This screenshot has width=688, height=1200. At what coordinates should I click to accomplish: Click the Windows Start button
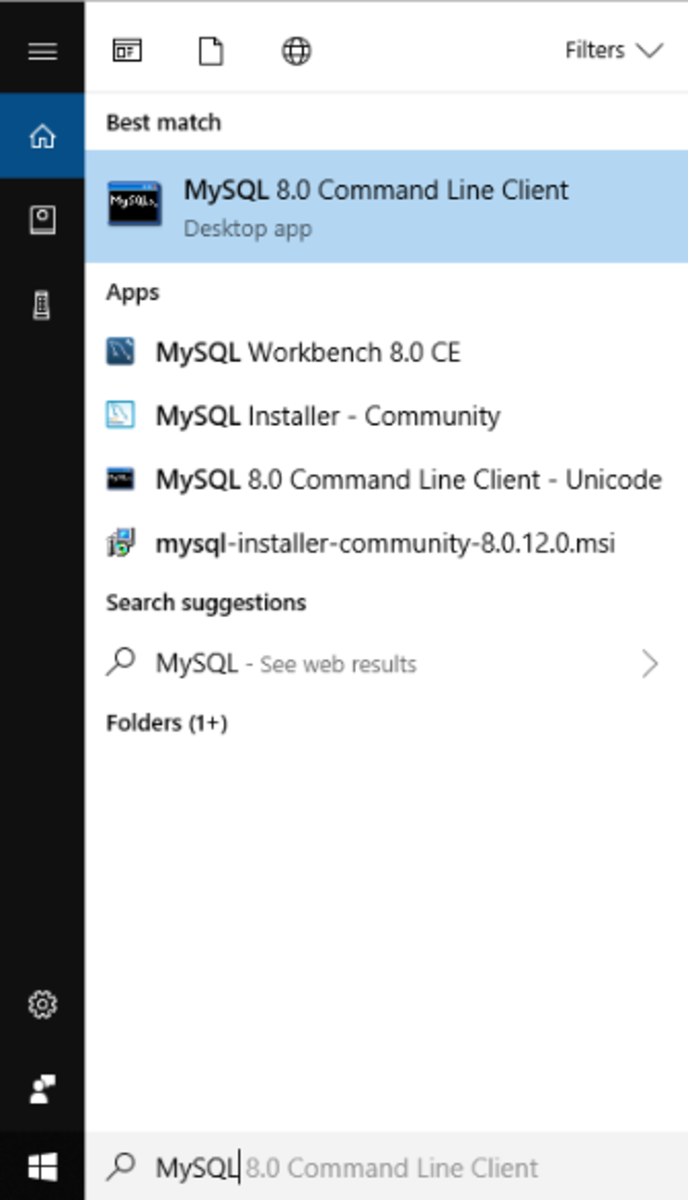pos(42,1166)
